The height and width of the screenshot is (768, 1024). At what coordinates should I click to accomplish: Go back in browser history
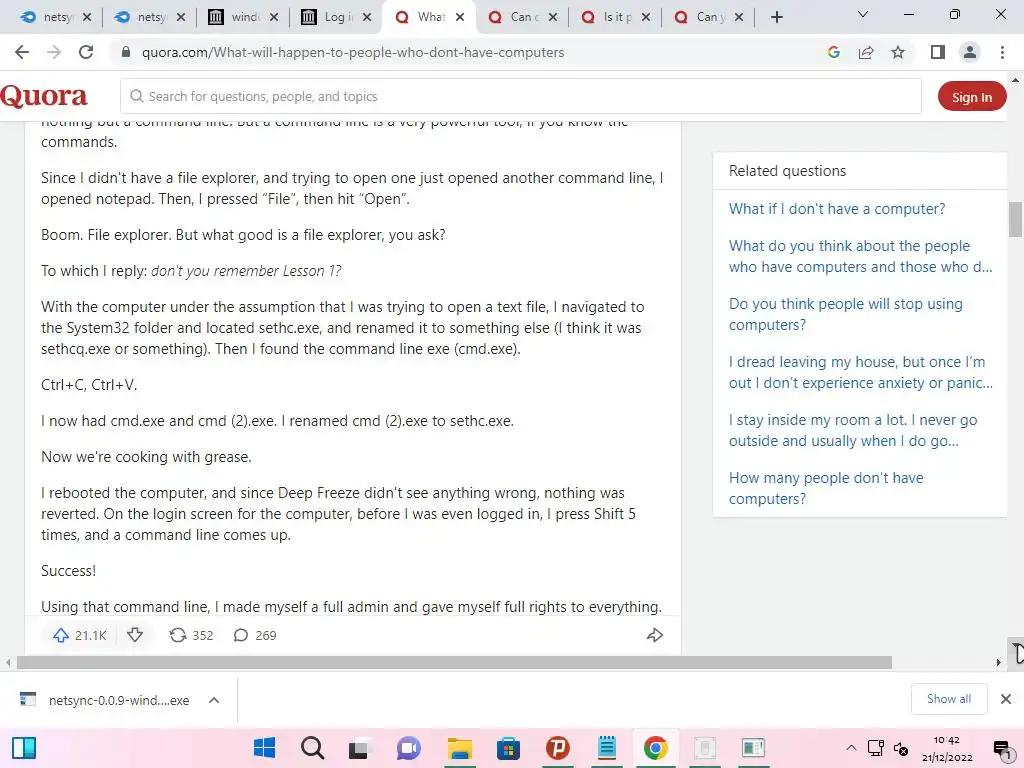(22, 52)
